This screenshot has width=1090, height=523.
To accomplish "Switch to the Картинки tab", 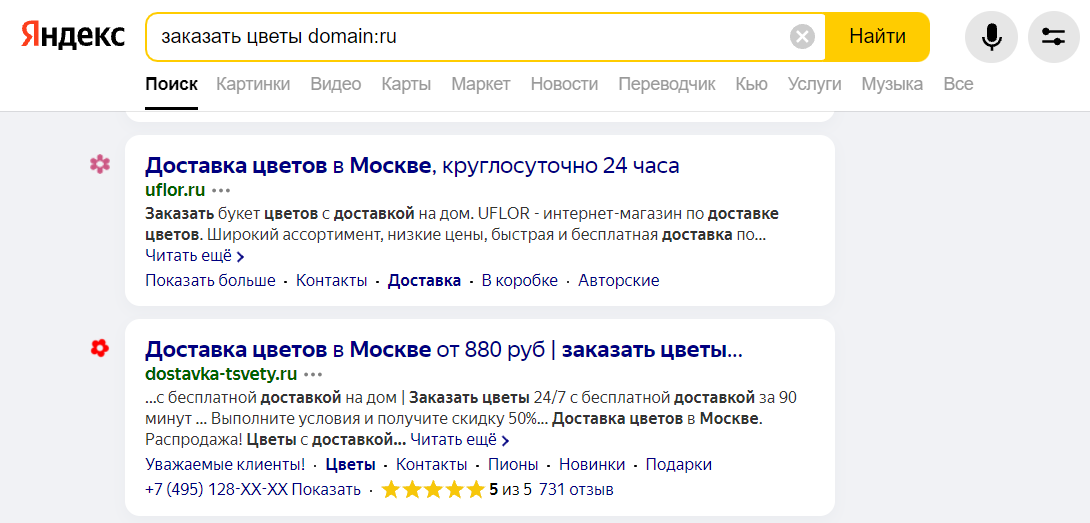I will click(253, 85).
